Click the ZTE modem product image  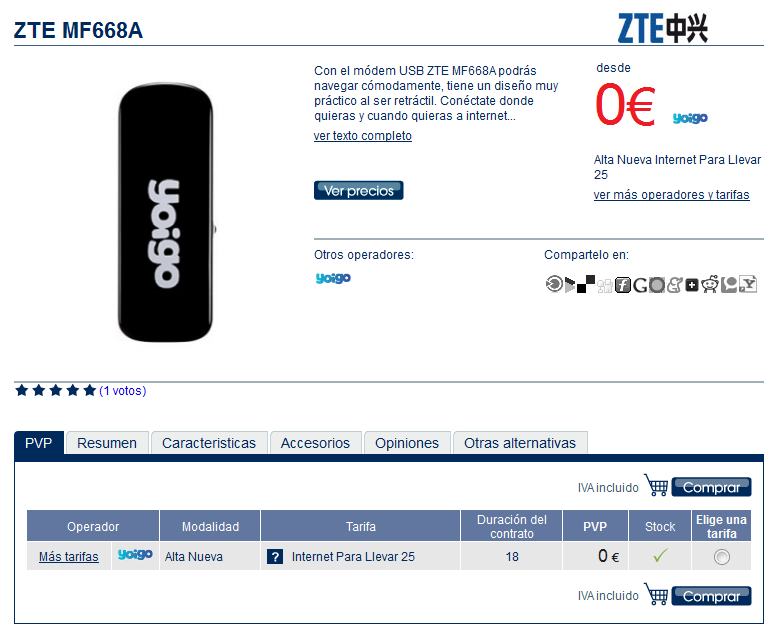tap(165, 212)
